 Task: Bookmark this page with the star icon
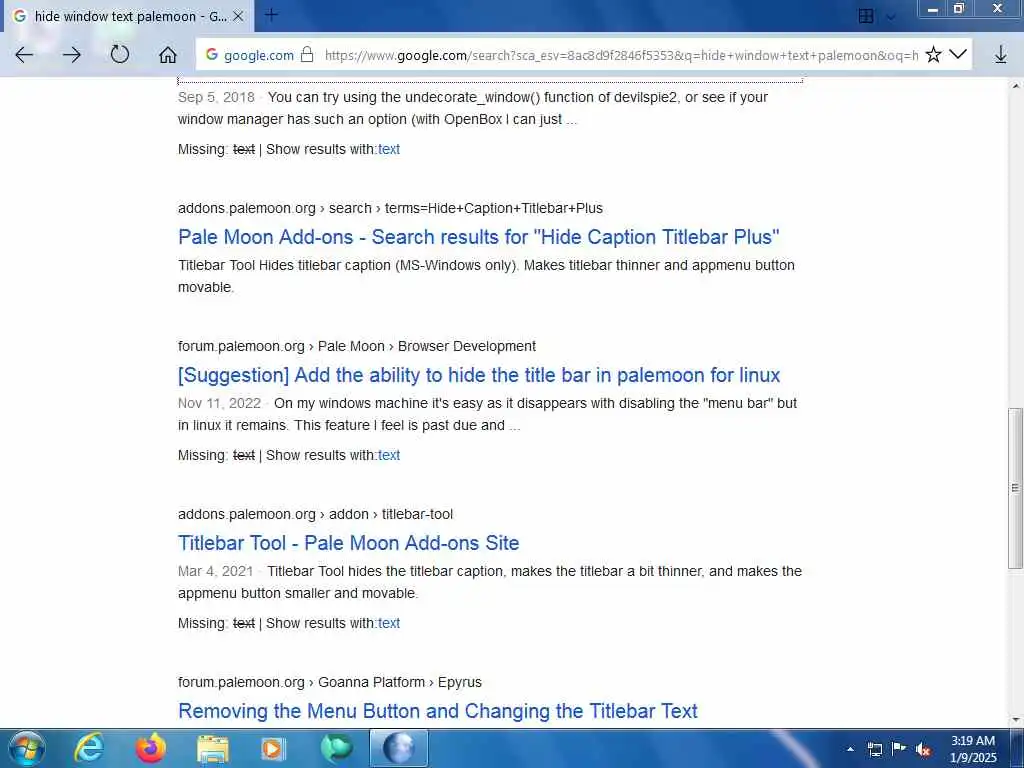[933, 55]
